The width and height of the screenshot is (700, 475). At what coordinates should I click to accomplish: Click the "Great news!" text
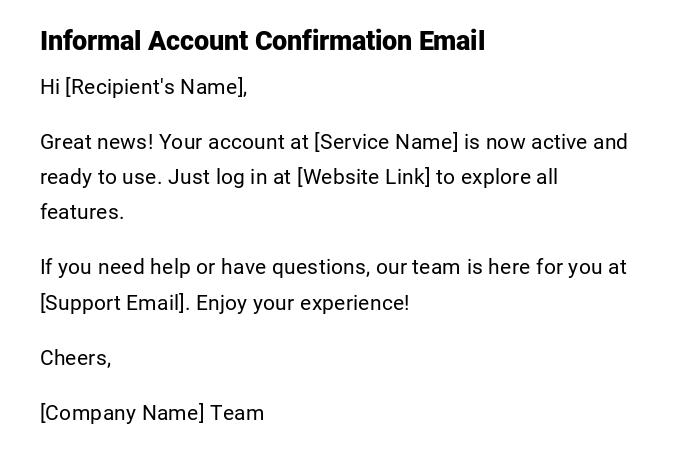point(97,142)
